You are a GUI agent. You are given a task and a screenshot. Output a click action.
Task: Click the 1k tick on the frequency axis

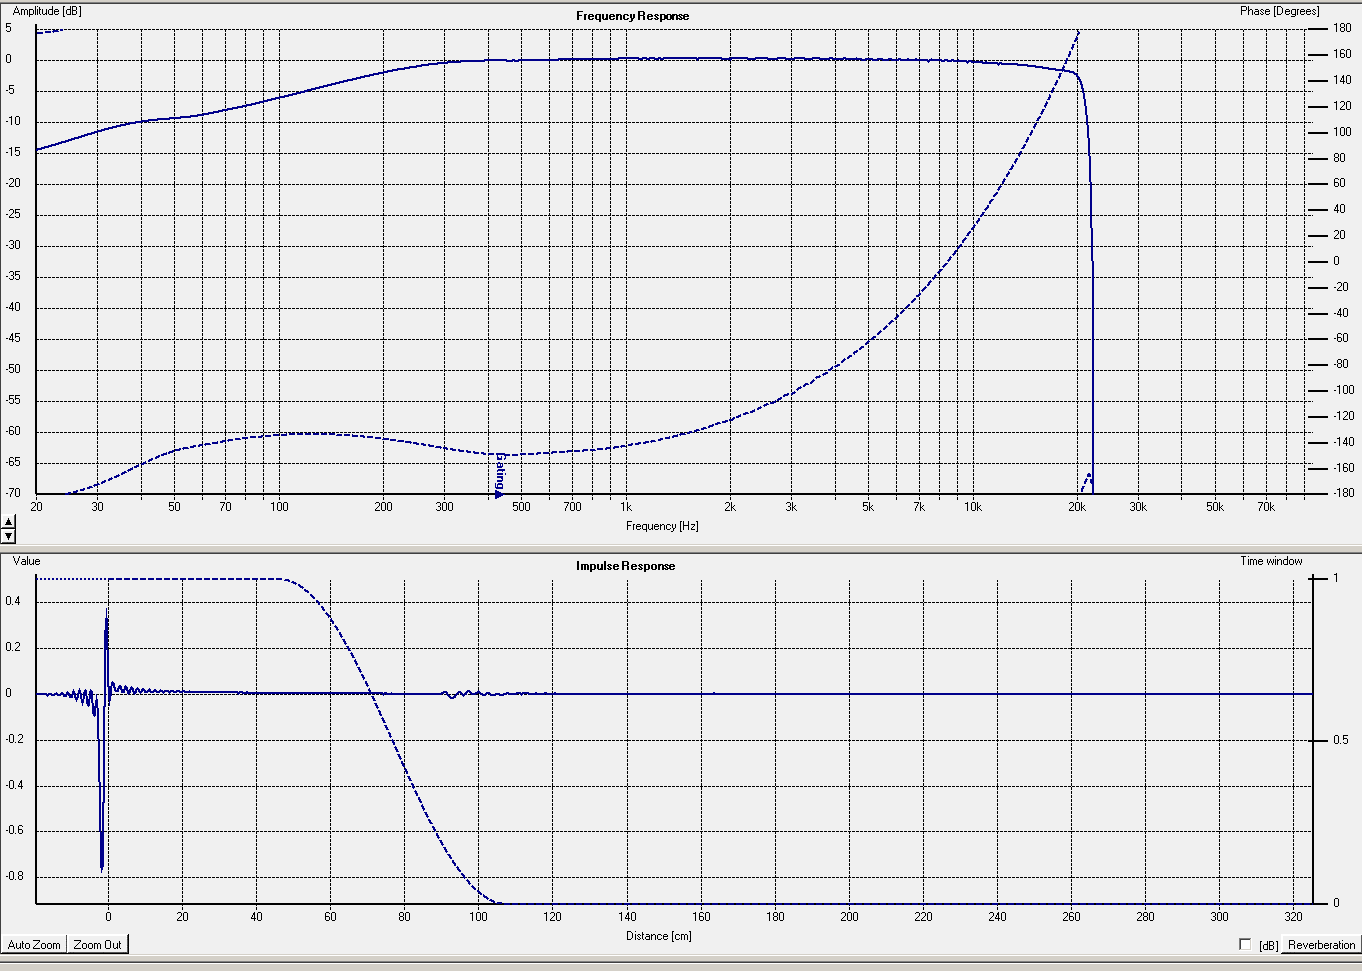(x=625, y=507)
